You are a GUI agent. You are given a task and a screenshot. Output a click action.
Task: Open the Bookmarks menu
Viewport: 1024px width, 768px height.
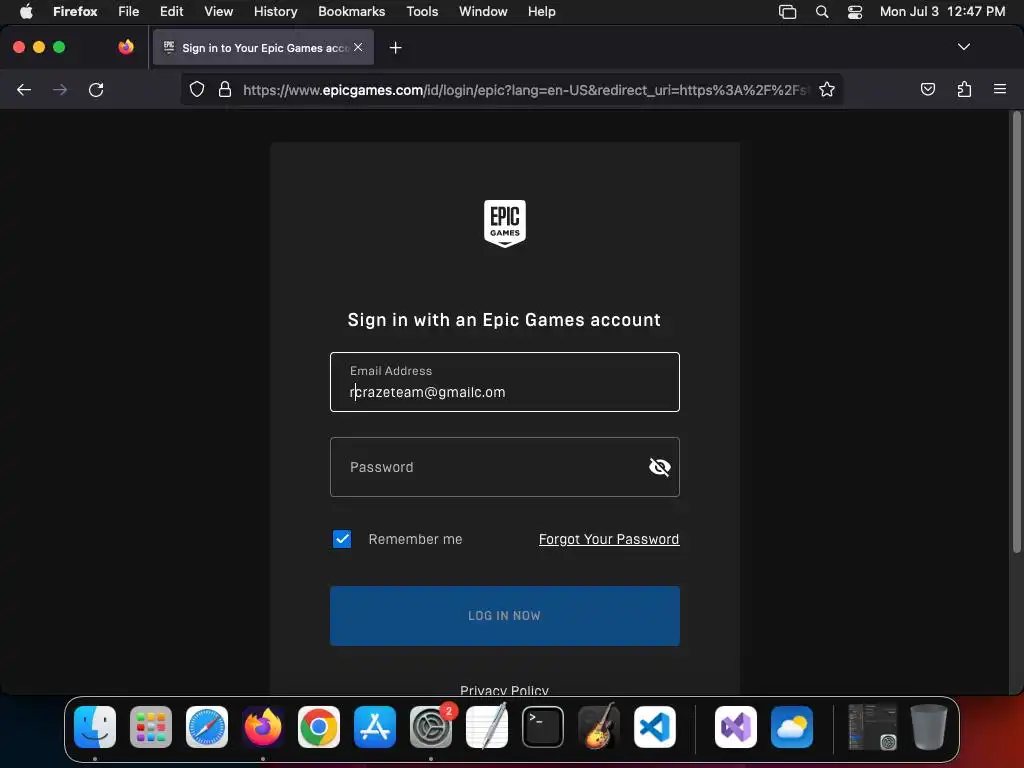[x=351, y=11]
